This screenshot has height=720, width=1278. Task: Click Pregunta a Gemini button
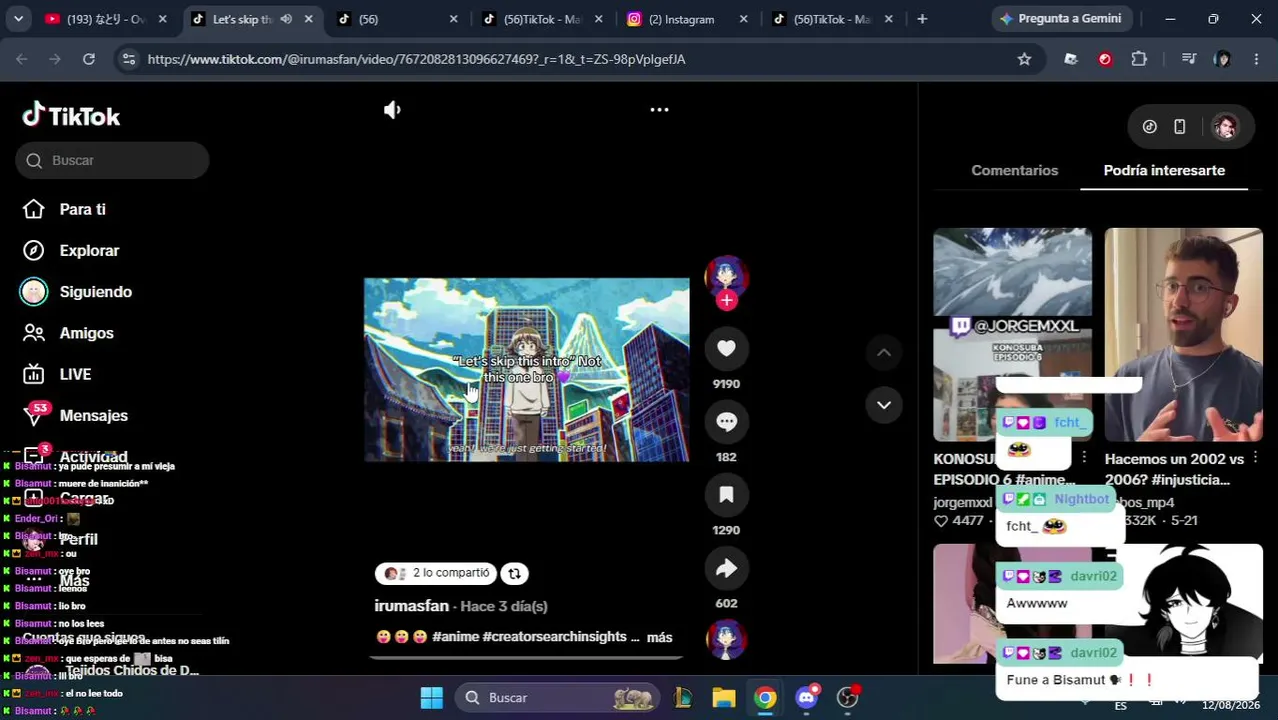point(1060,19)
